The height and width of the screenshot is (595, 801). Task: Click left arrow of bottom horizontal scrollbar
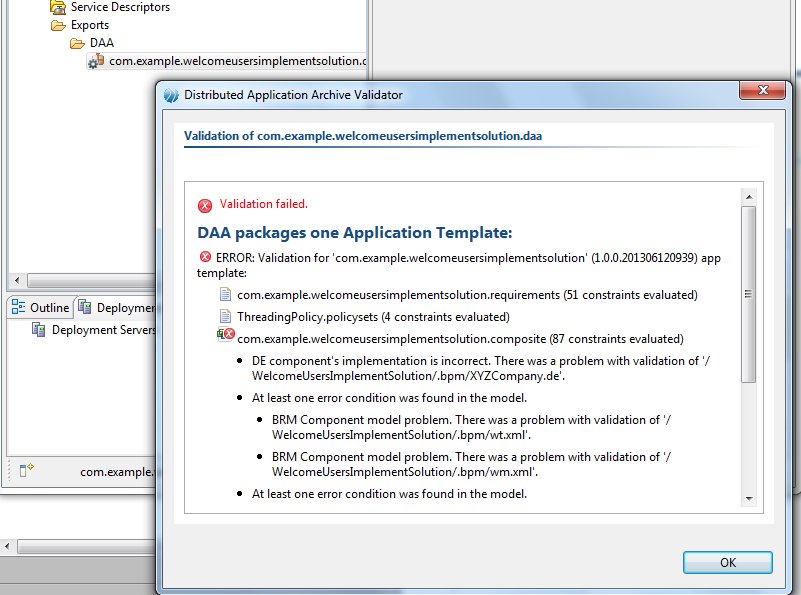[7, 546]
